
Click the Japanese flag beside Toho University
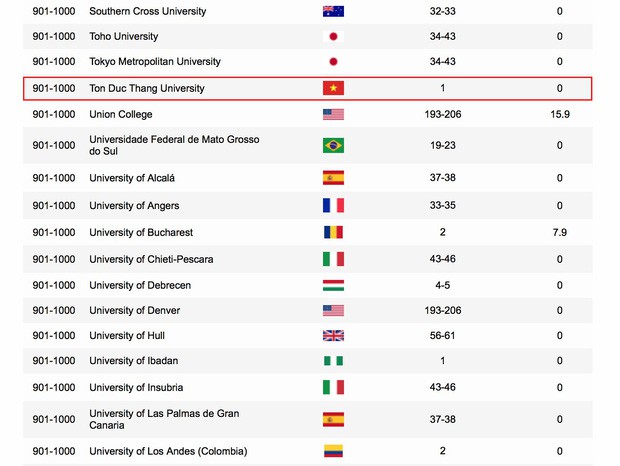[333, 36]
